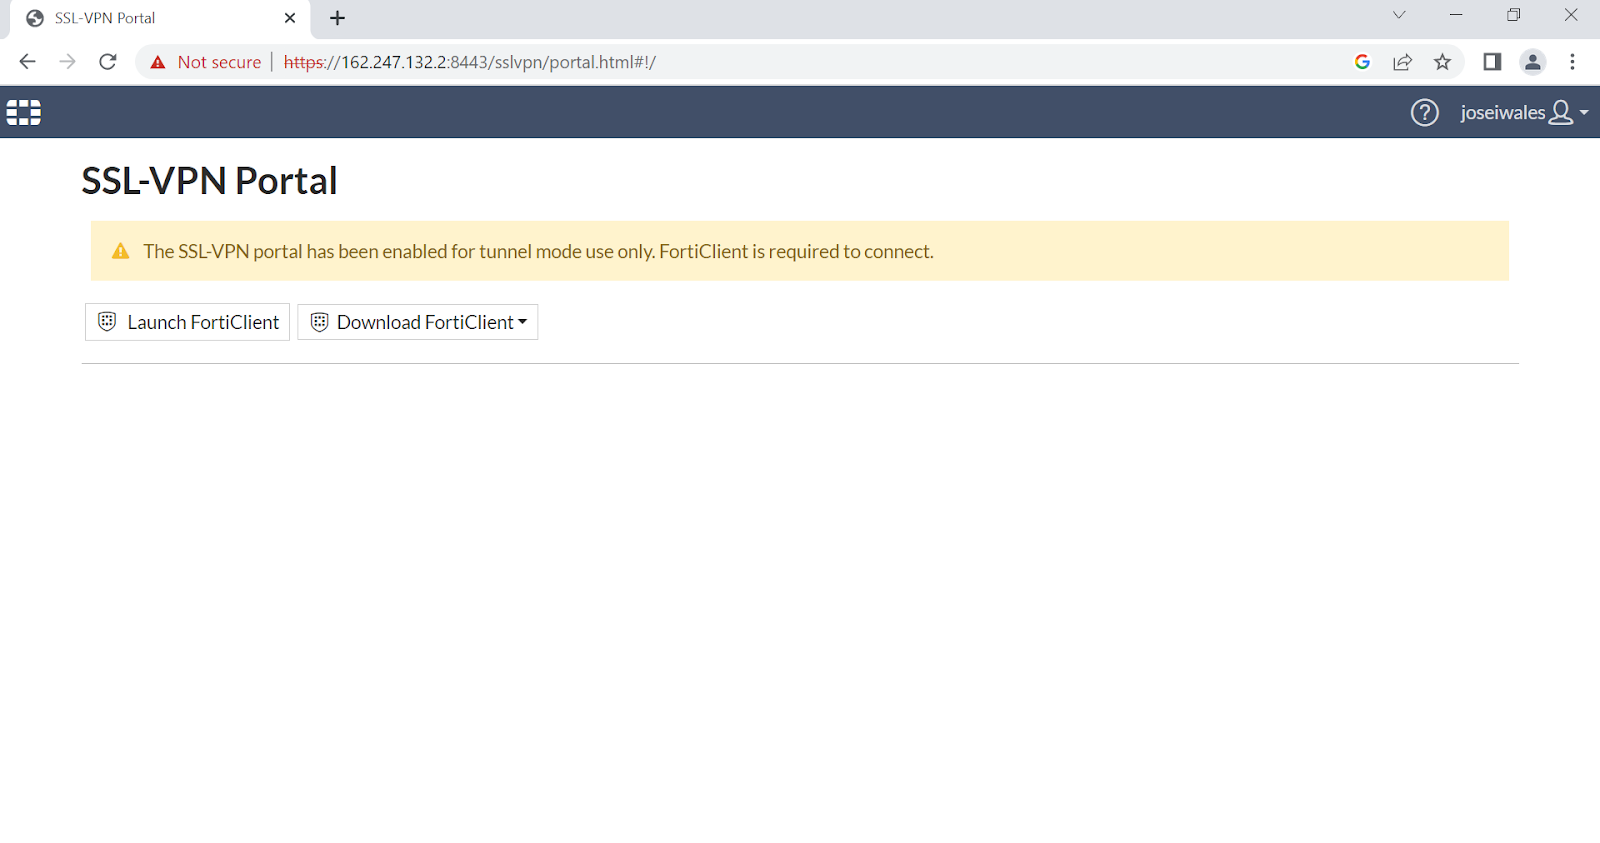Share this page via share icon
This screenshot has height=843, width=1600.
click(x=1402, y=62)
